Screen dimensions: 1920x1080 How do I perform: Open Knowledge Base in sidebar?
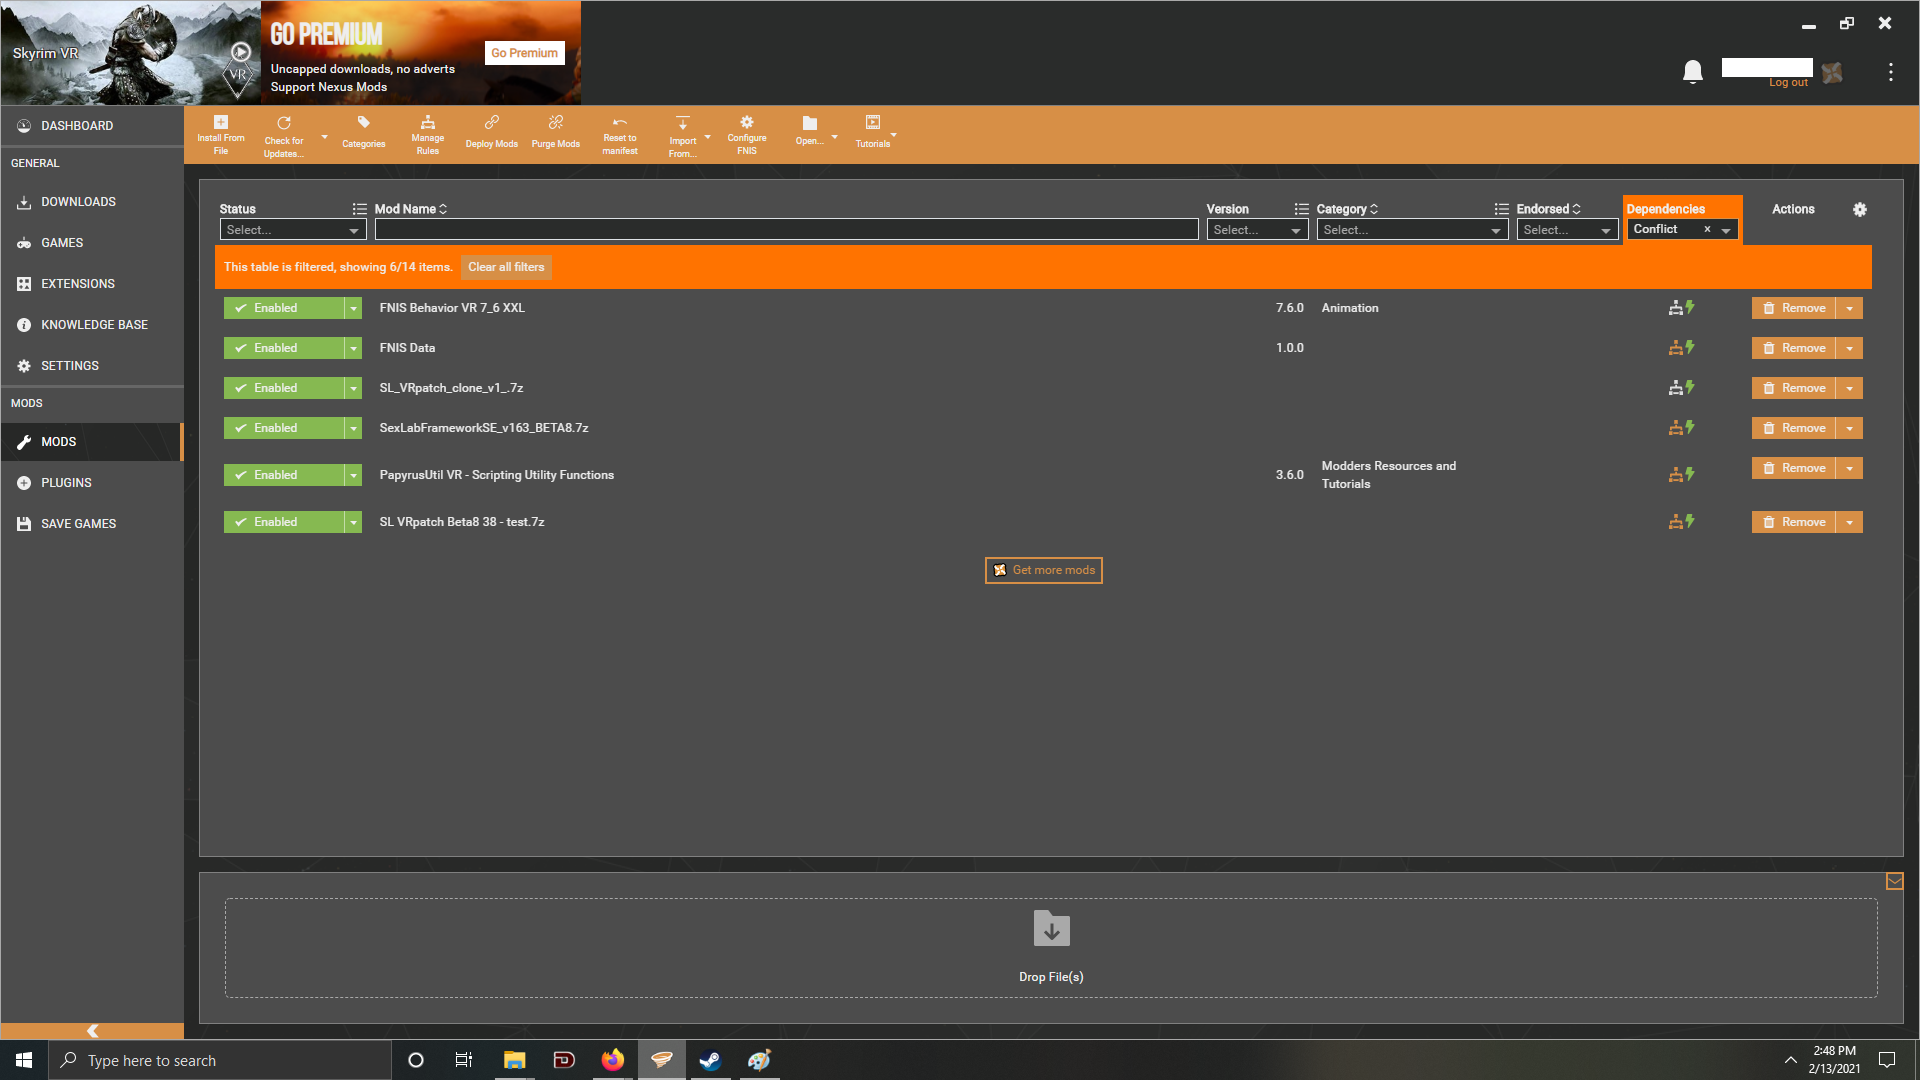pyautogui.click(x=92, y=325)
